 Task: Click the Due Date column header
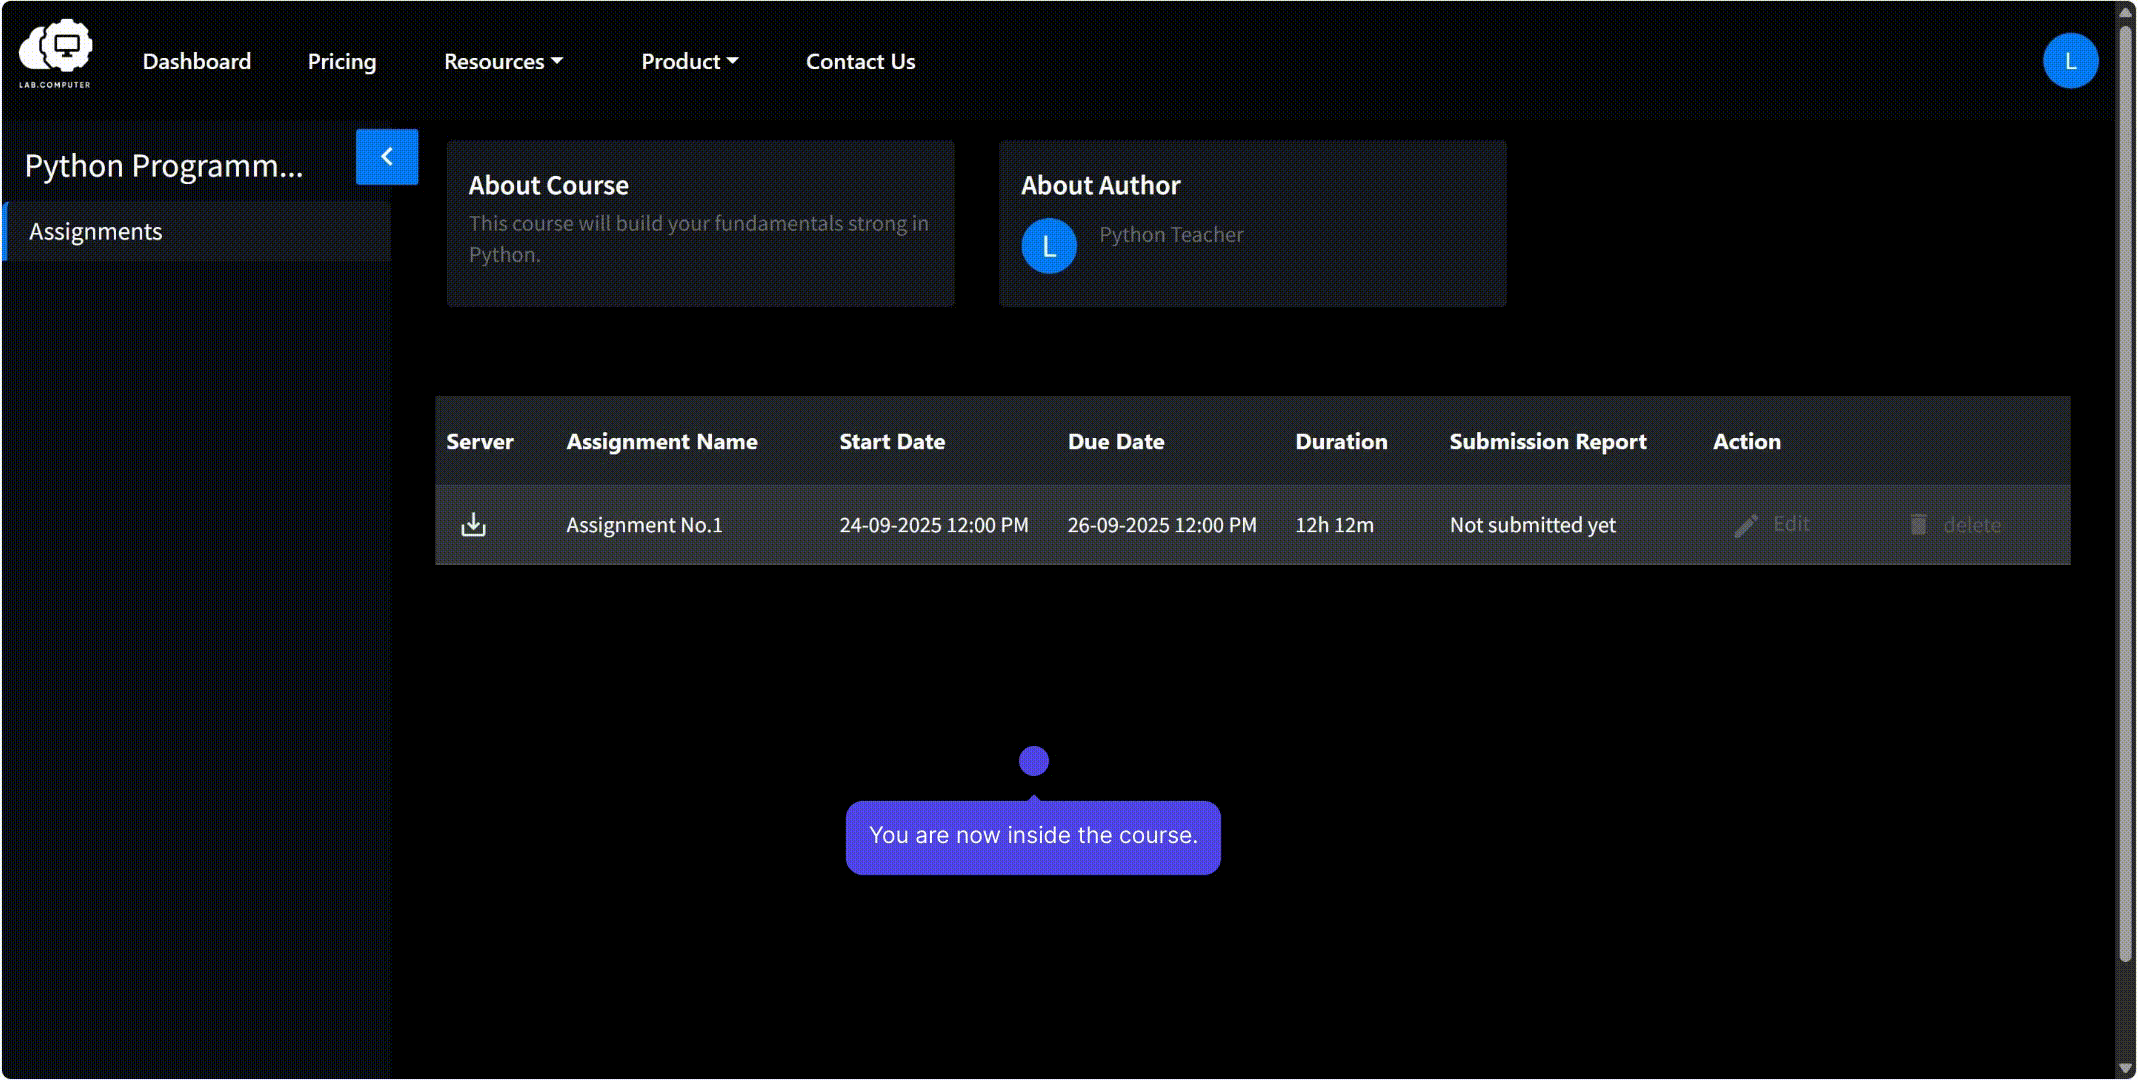coord(1116,442)
